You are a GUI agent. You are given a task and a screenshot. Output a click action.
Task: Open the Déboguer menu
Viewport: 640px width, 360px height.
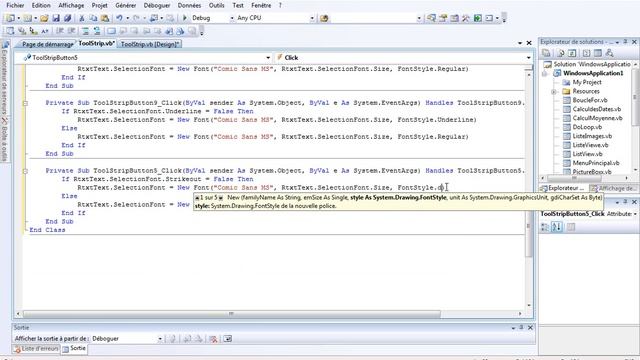click(x=157, y=5)
